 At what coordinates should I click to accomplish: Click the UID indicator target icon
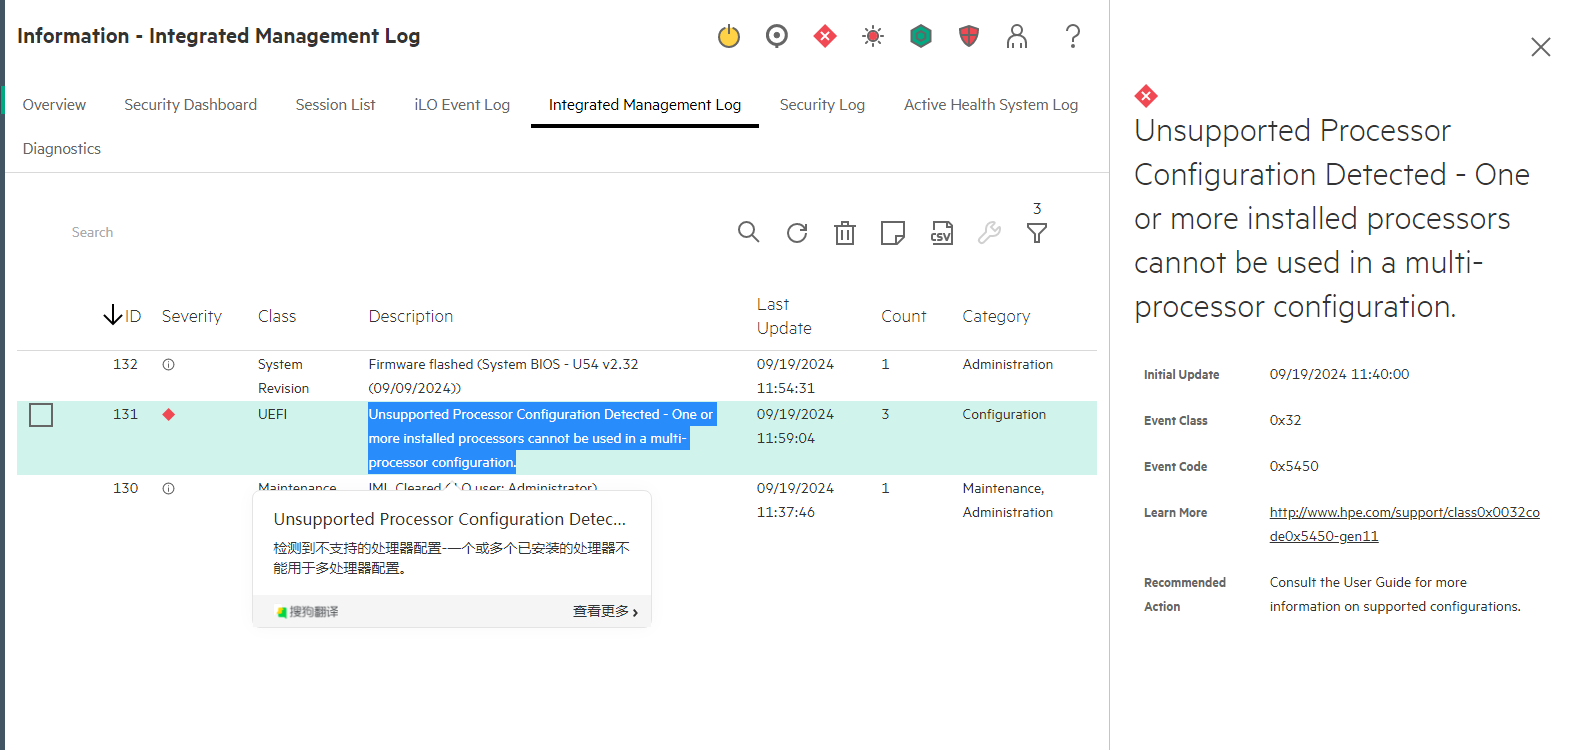777,37
